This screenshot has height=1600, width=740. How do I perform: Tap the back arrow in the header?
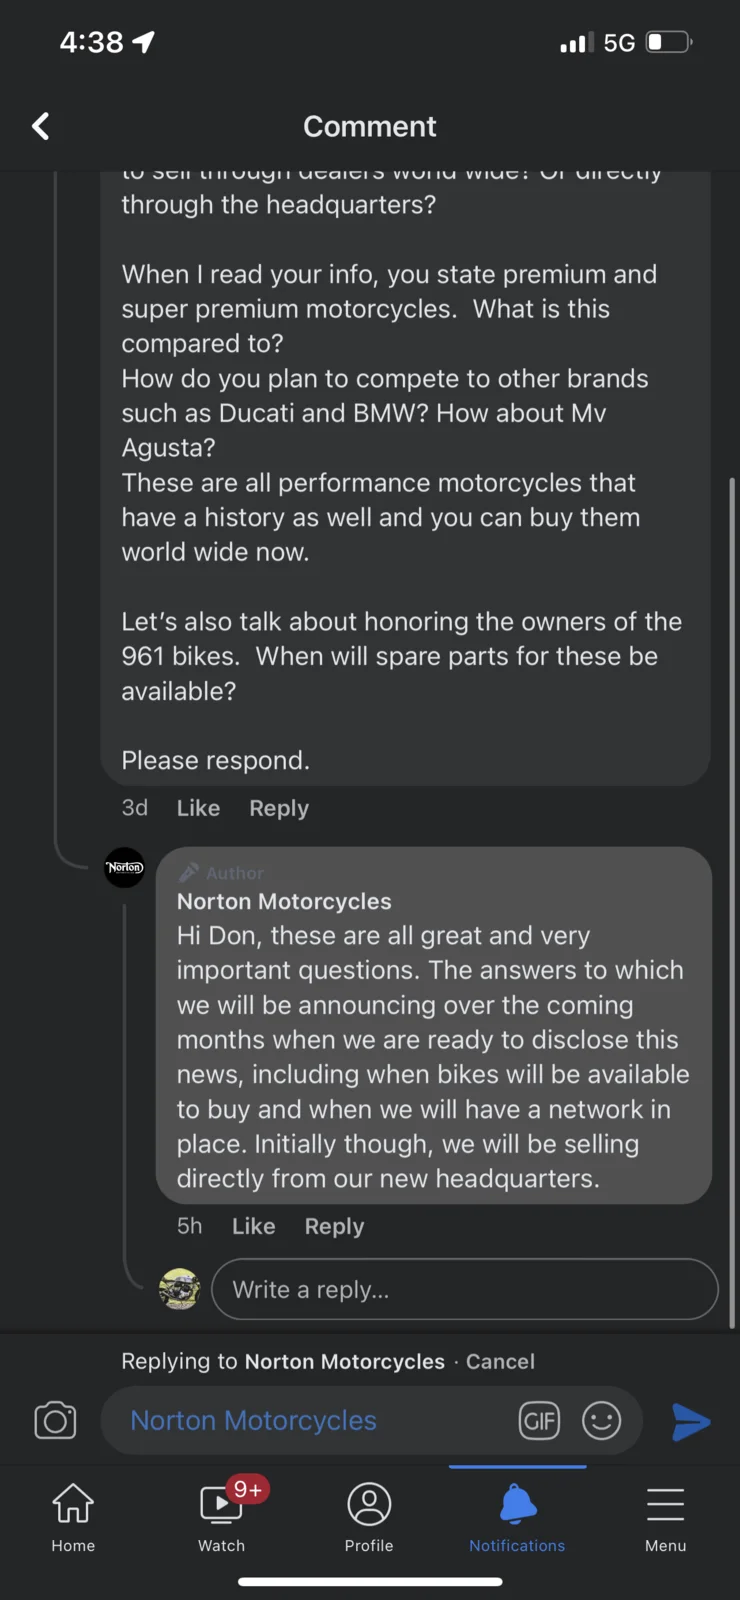click(41, 126)
